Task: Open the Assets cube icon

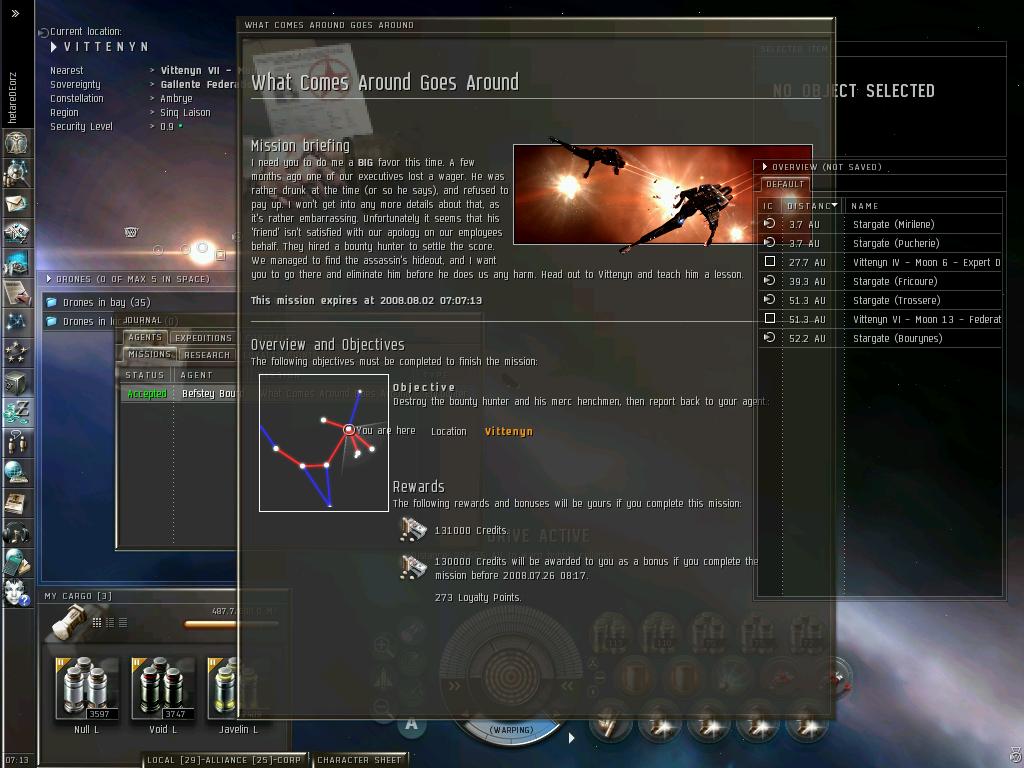Action: (x=16, y=383)
